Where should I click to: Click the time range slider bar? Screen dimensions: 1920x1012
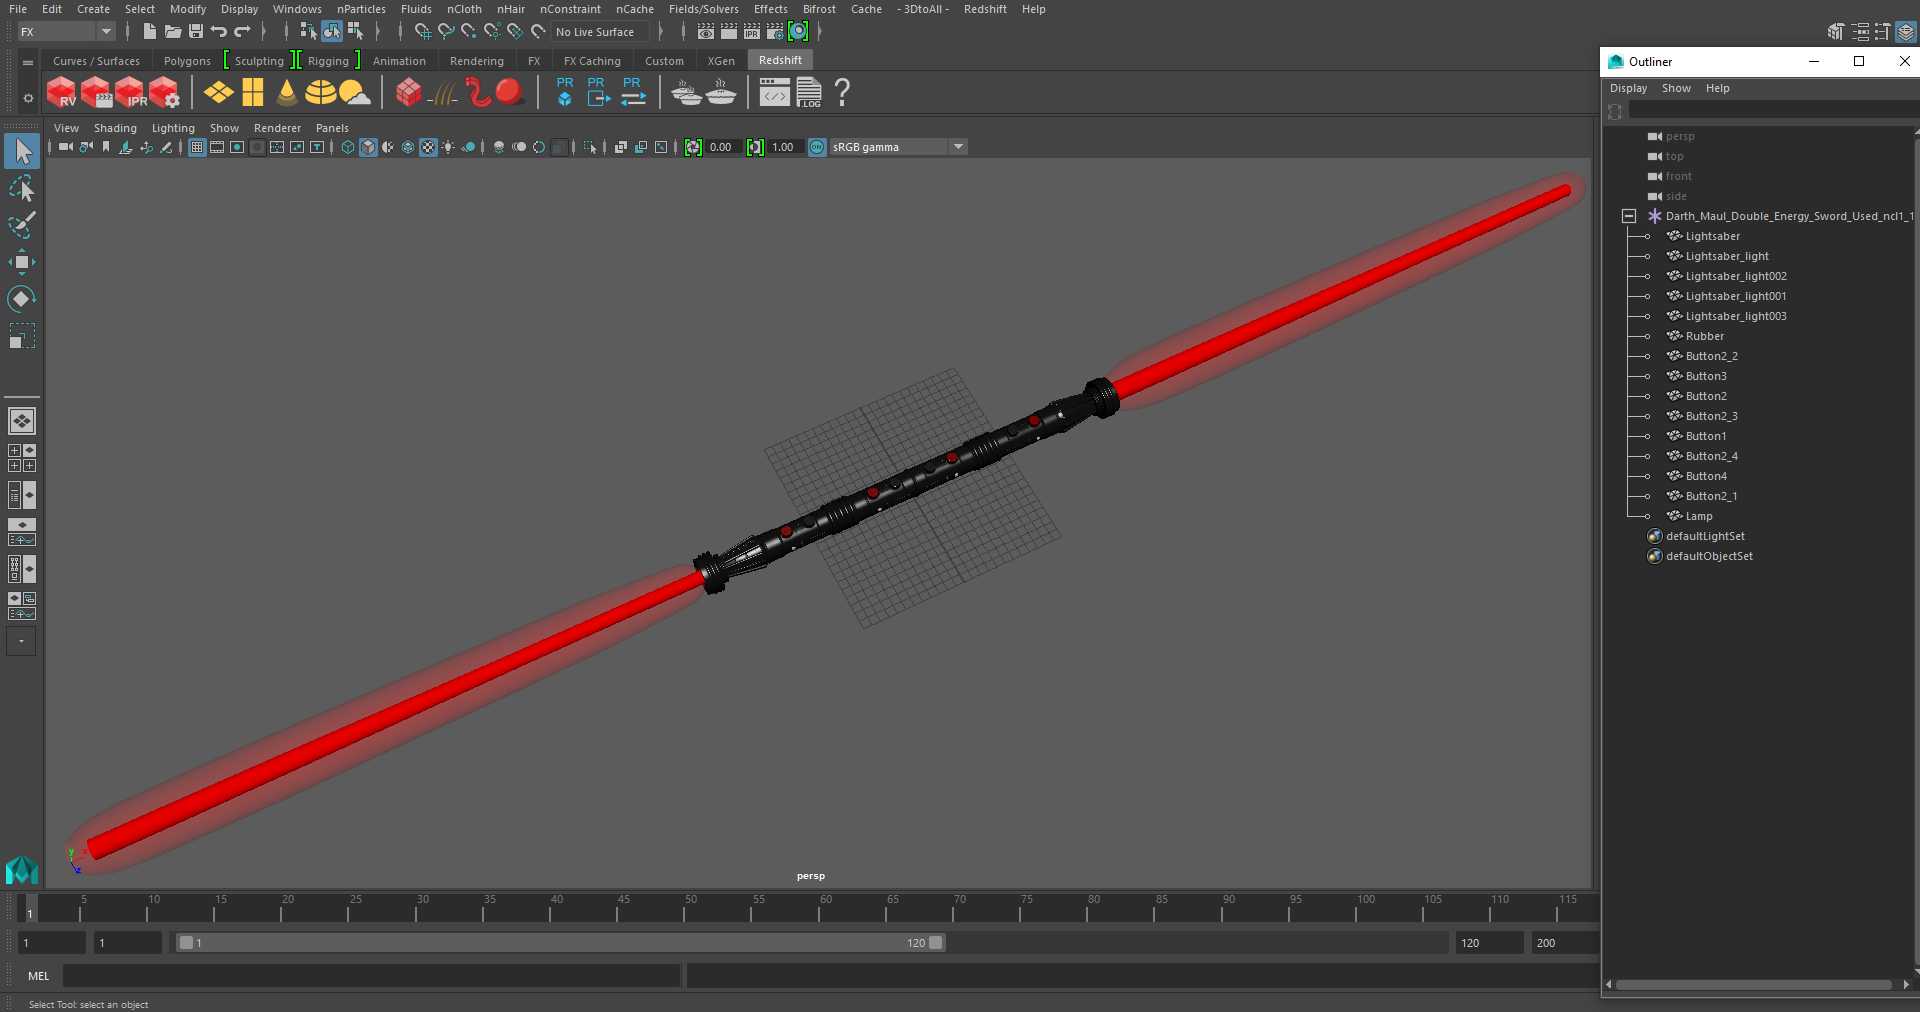tap(560, 943)
